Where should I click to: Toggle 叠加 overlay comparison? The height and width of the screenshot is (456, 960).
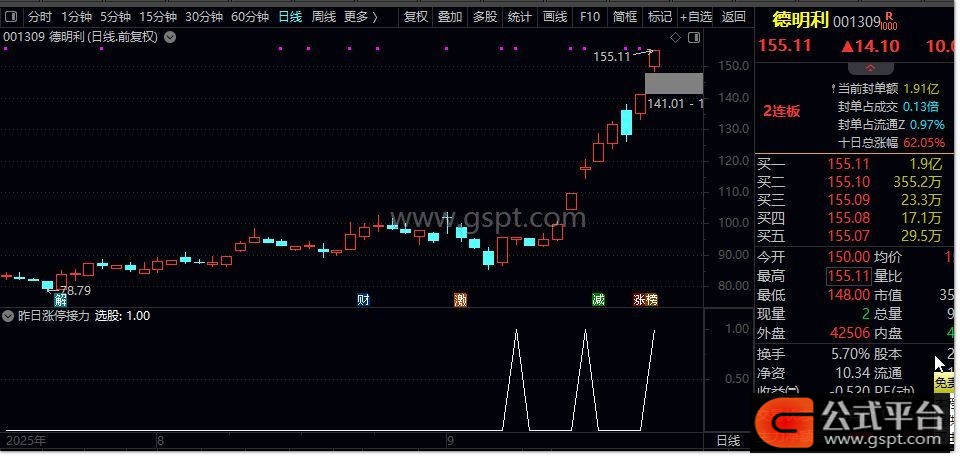[x=450, y=16]
